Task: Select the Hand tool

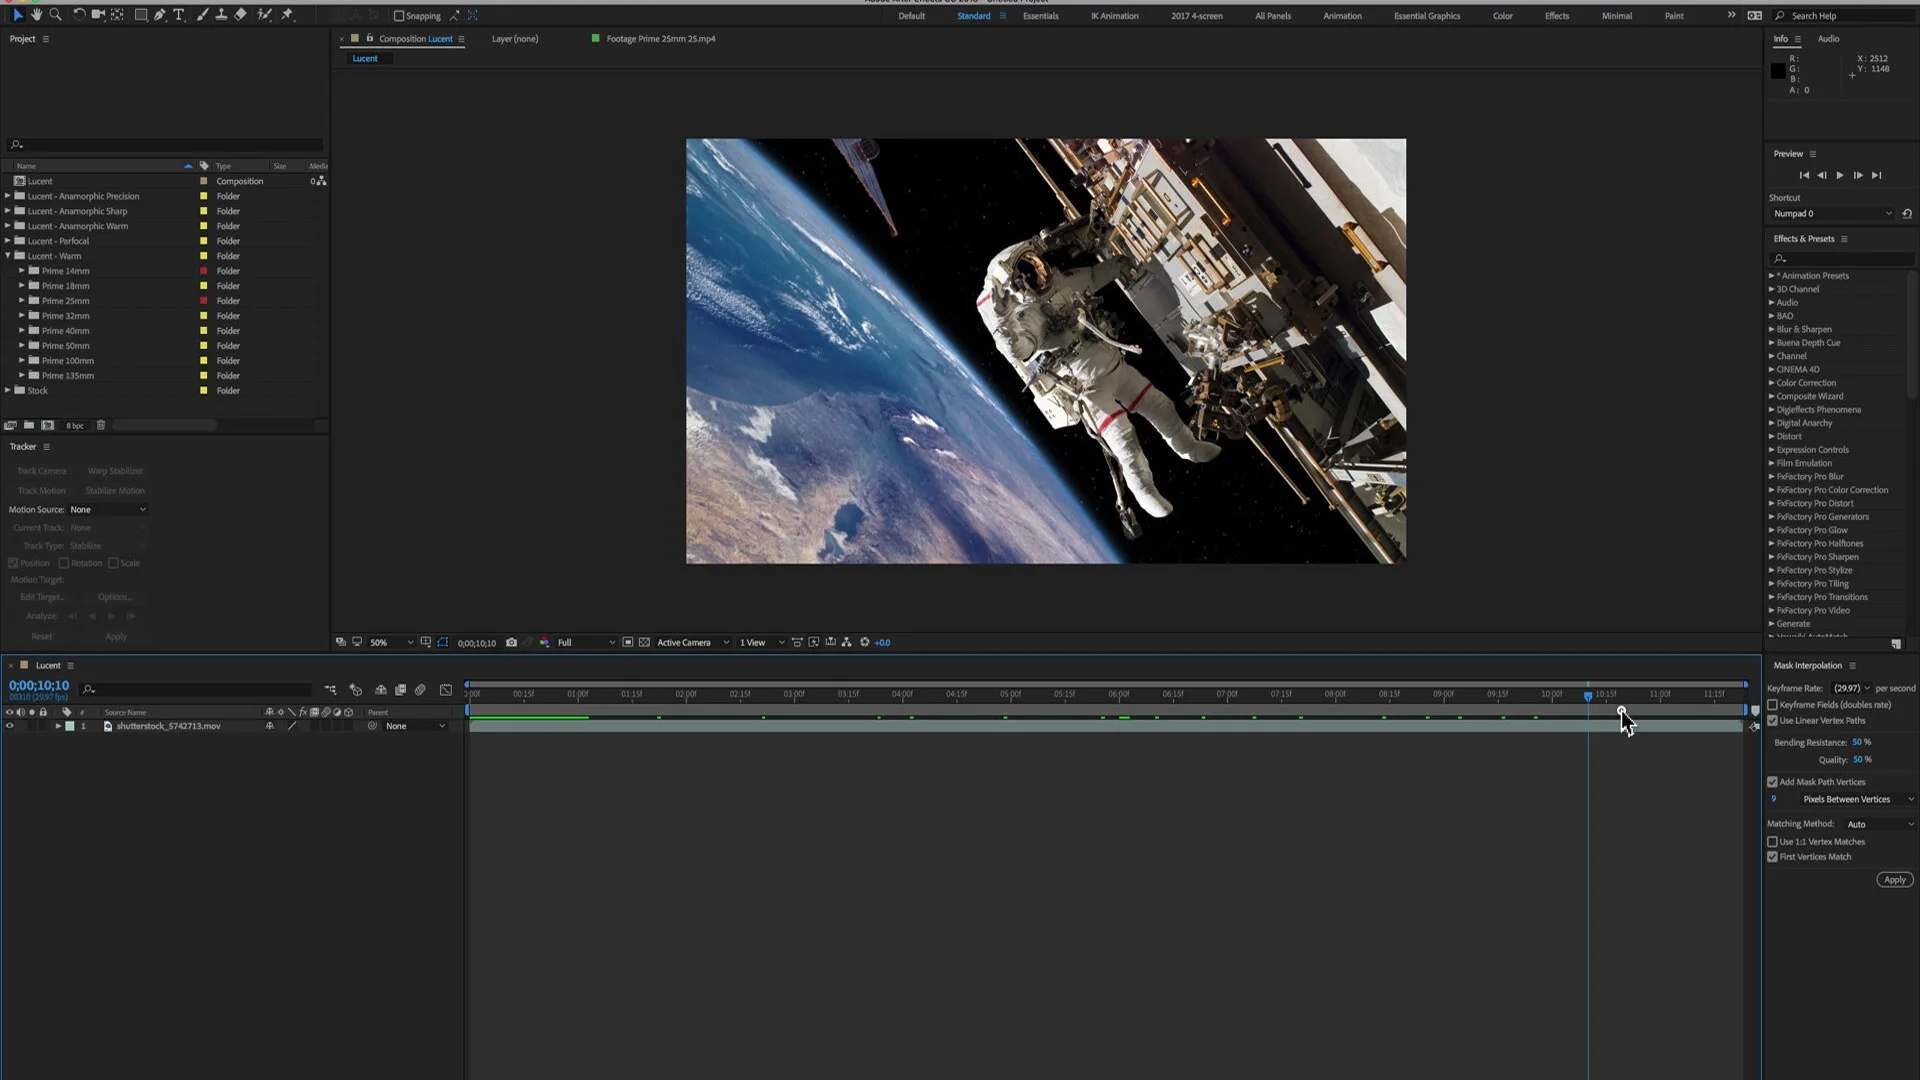Action: tap(37, 15)
